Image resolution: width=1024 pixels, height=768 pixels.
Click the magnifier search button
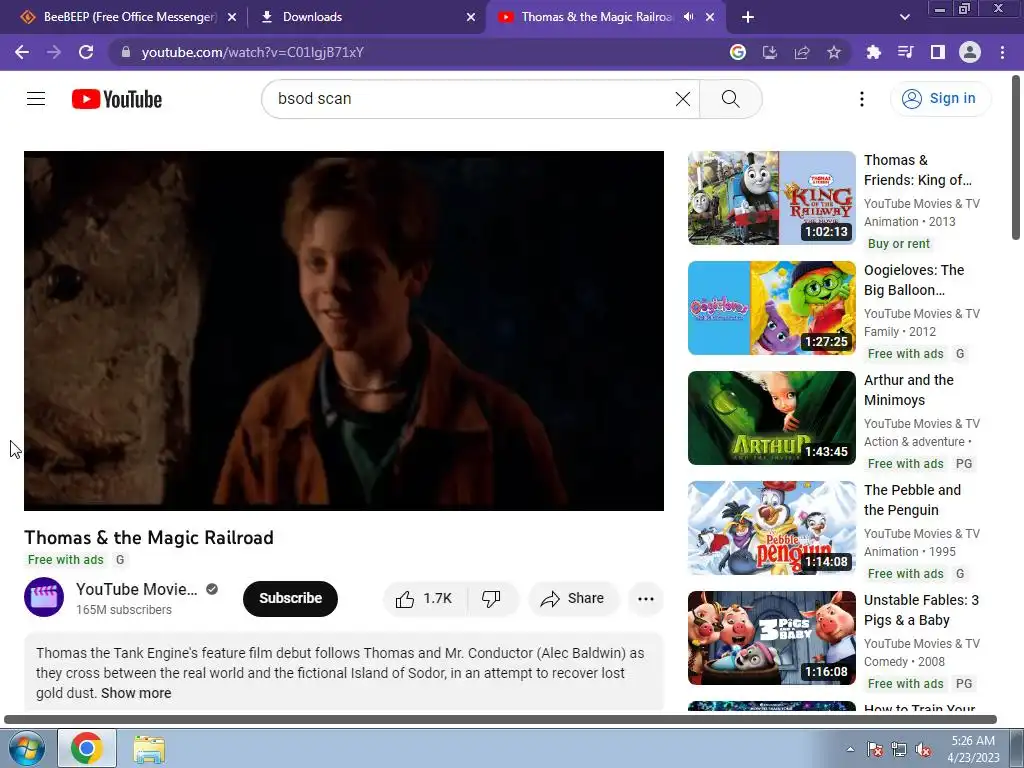730,99
